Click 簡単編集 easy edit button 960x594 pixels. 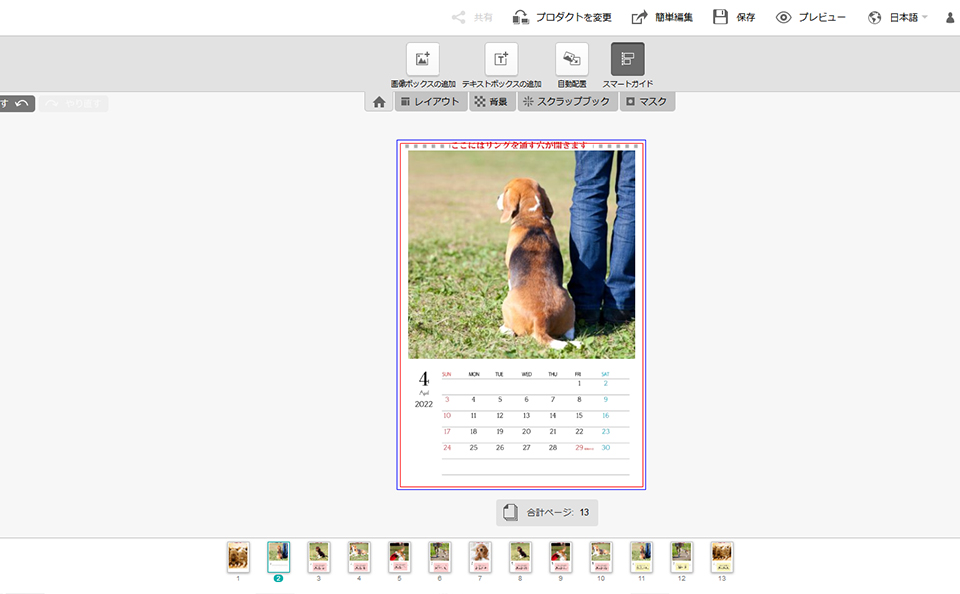662,17
